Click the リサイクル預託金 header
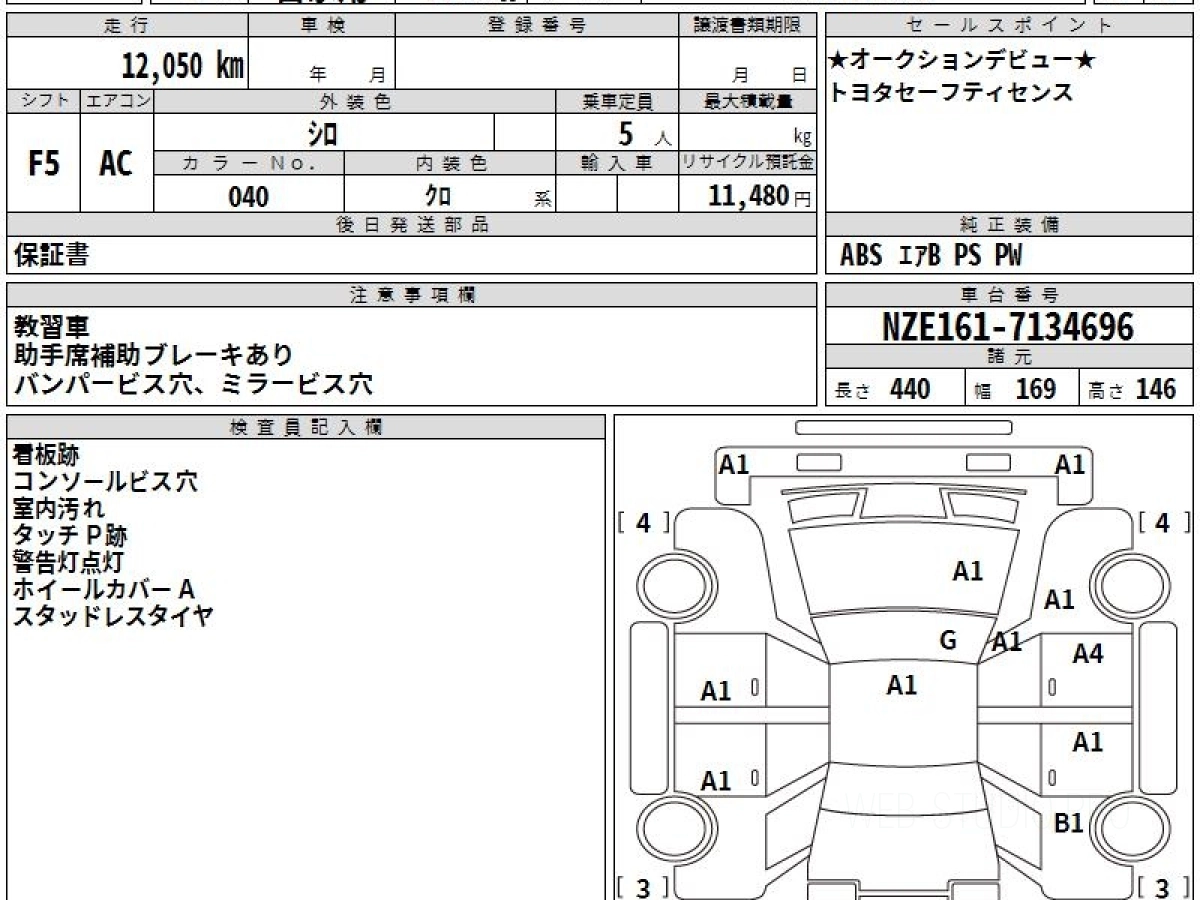1200x900 pixels. click(747, 163)
